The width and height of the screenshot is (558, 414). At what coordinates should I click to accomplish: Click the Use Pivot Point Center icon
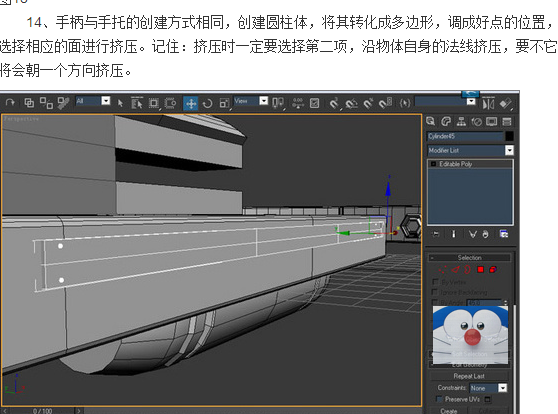(x=278, y=103)
